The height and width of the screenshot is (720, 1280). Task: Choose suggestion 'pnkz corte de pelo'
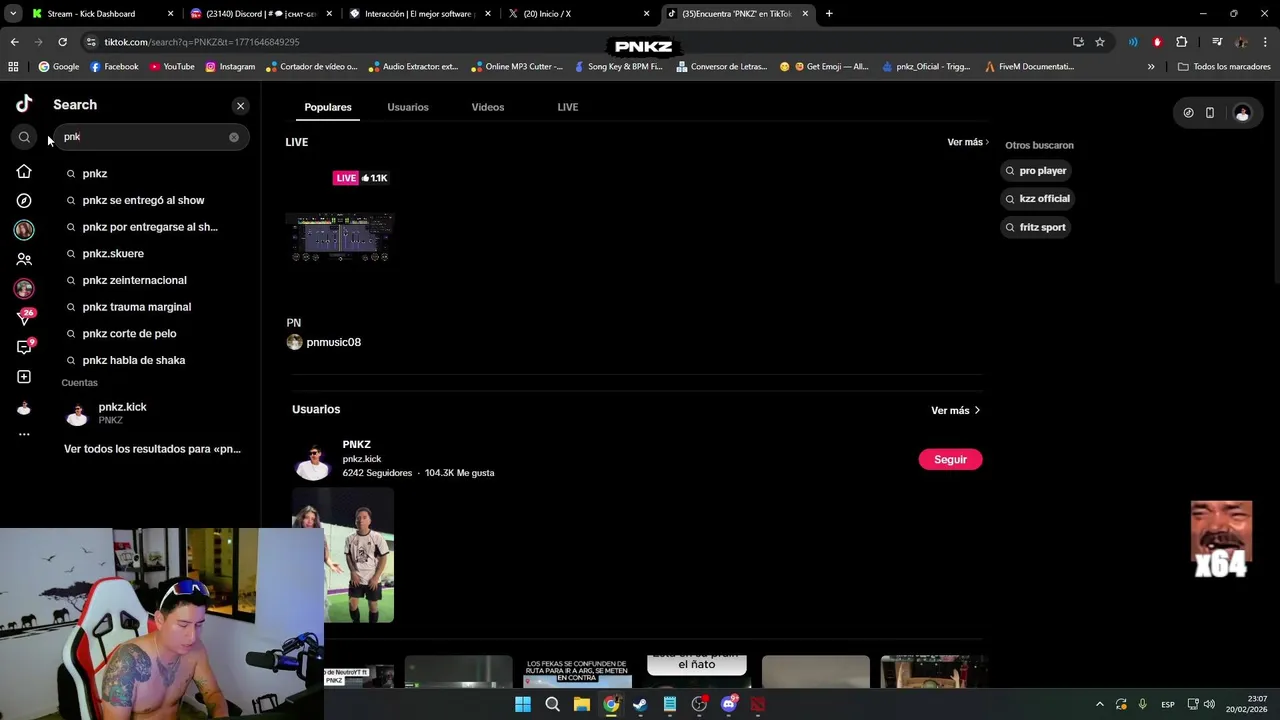click(x=129, y=333)
